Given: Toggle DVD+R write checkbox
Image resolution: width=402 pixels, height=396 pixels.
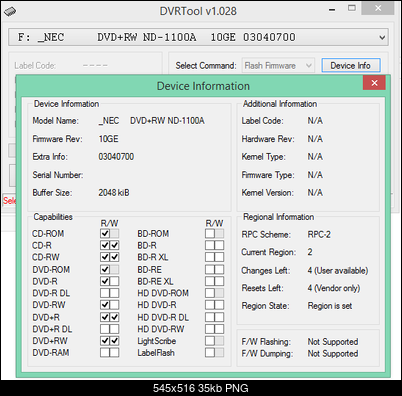Looking at the screenshot, I should click(x=114, y=317).
